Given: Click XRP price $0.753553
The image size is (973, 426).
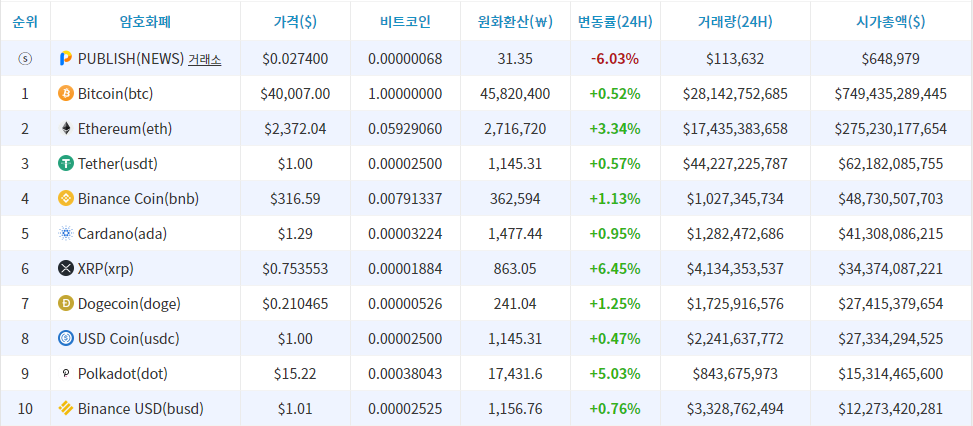Looking at the screenshot, I should [295, 269].
